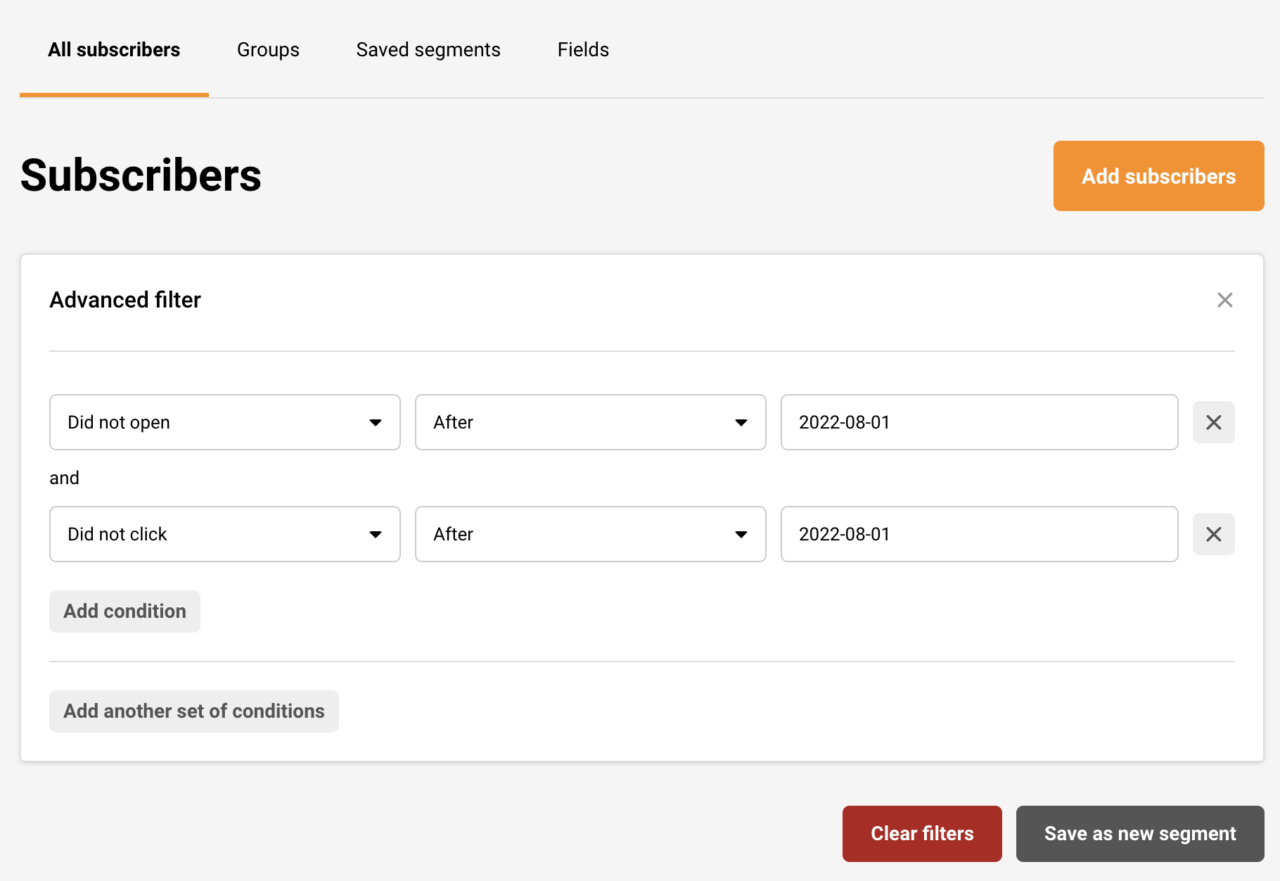1280x881 pixels.
Task: Open the Saved segments tab
Action: [x=428, y=49]
